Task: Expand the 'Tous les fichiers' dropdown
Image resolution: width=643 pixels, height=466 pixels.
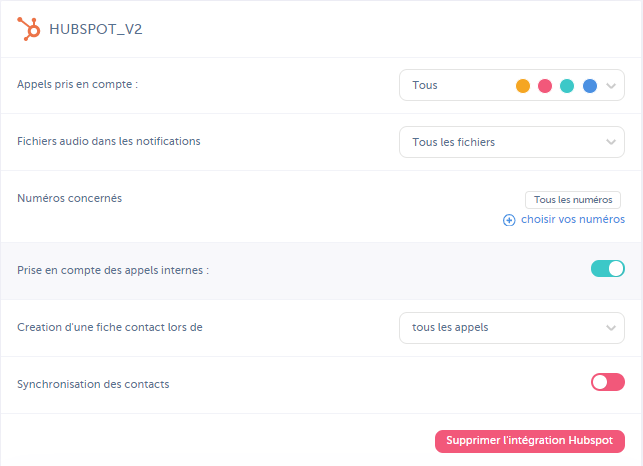Action: (512, 142)
